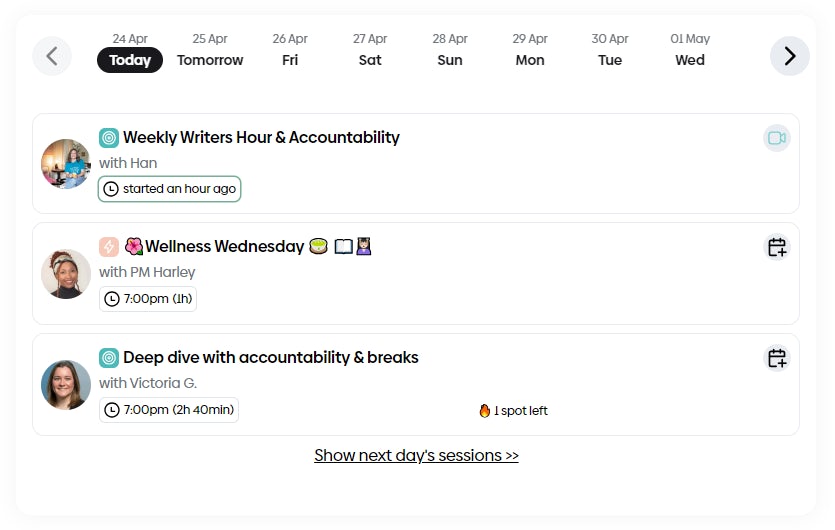Select the Today 24 Apr tab
This screenshot has width=835, height=530.
coord(130,51)
